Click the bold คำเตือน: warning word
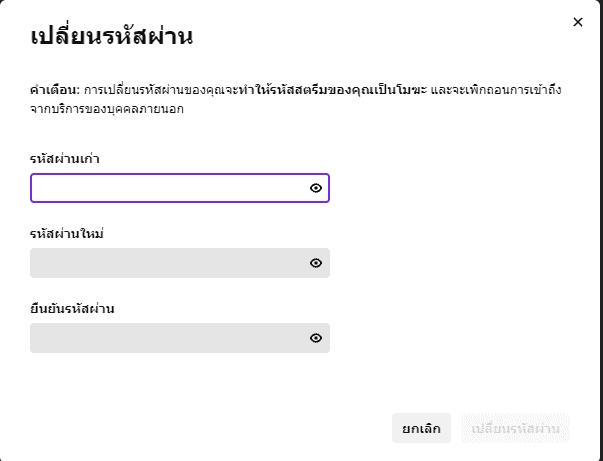 (x=55, y=90)
